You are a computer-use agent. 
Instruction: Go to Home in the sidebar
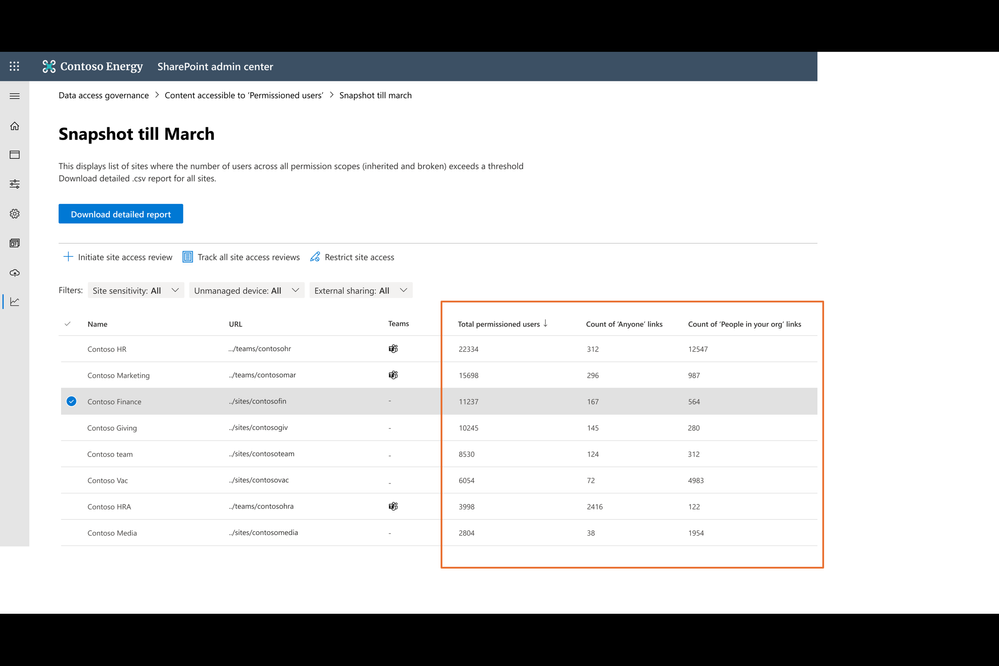(15, 126)
